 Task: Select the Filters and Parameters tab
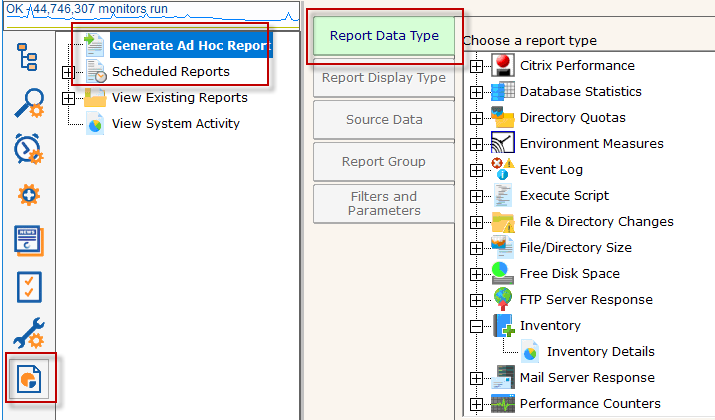(384, 204)
